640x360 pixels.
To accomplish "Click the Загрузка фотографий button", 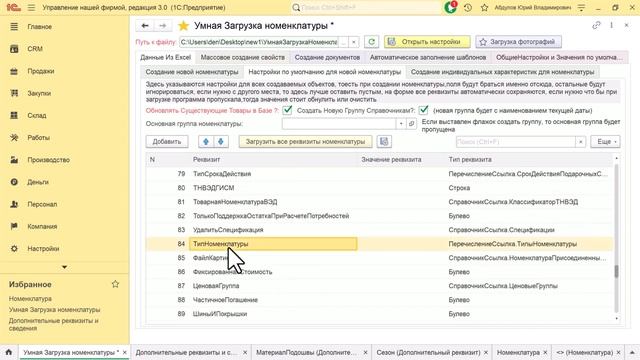I will [518, 42].
